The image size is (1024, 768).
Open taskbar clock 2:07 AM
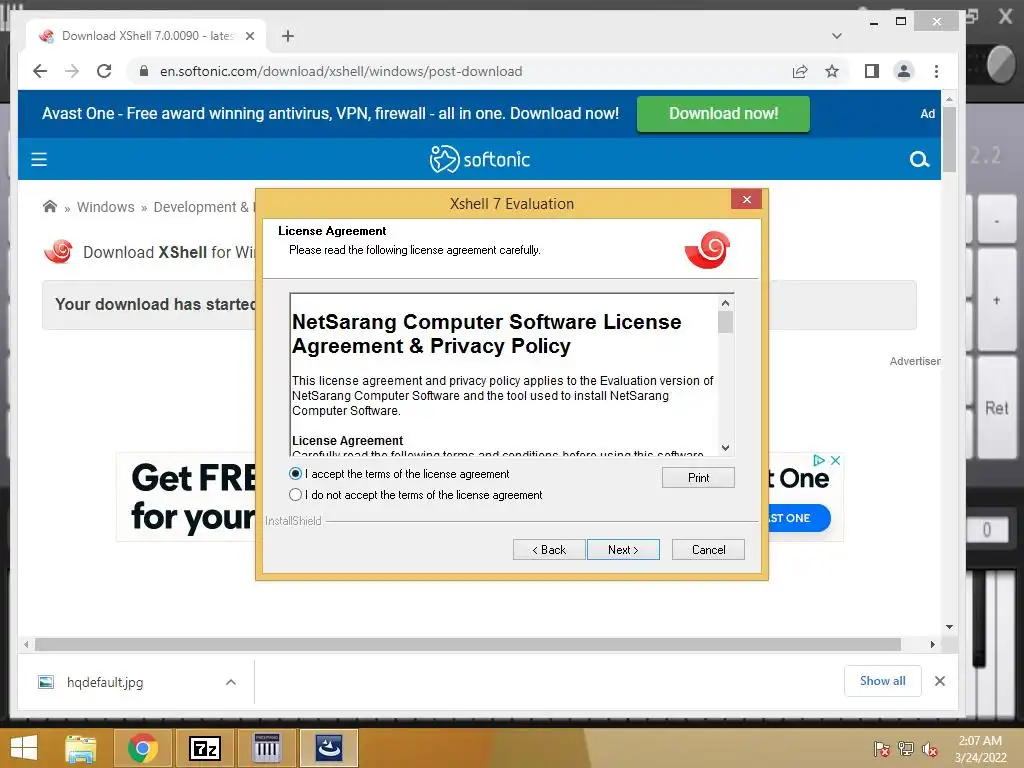click(980, 749)
